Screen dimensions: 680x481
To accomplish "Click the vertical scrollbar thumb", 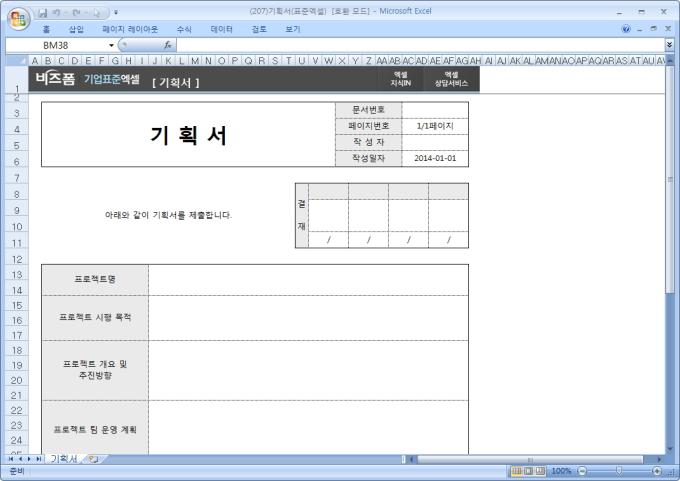I will (670, 179).
